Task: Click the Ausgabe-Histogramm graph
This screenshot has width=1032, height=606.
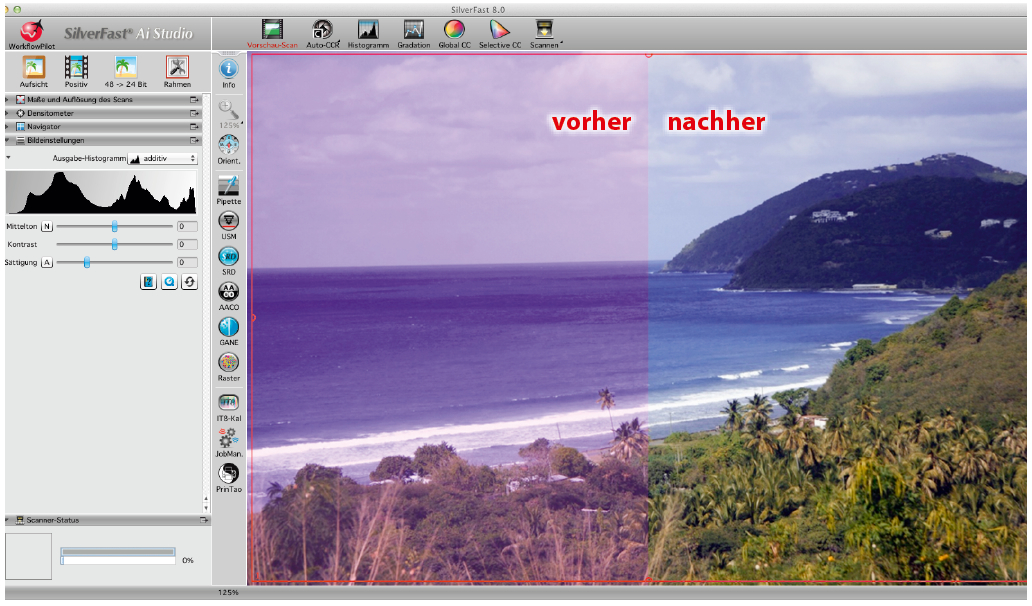Action: (101, 191)
